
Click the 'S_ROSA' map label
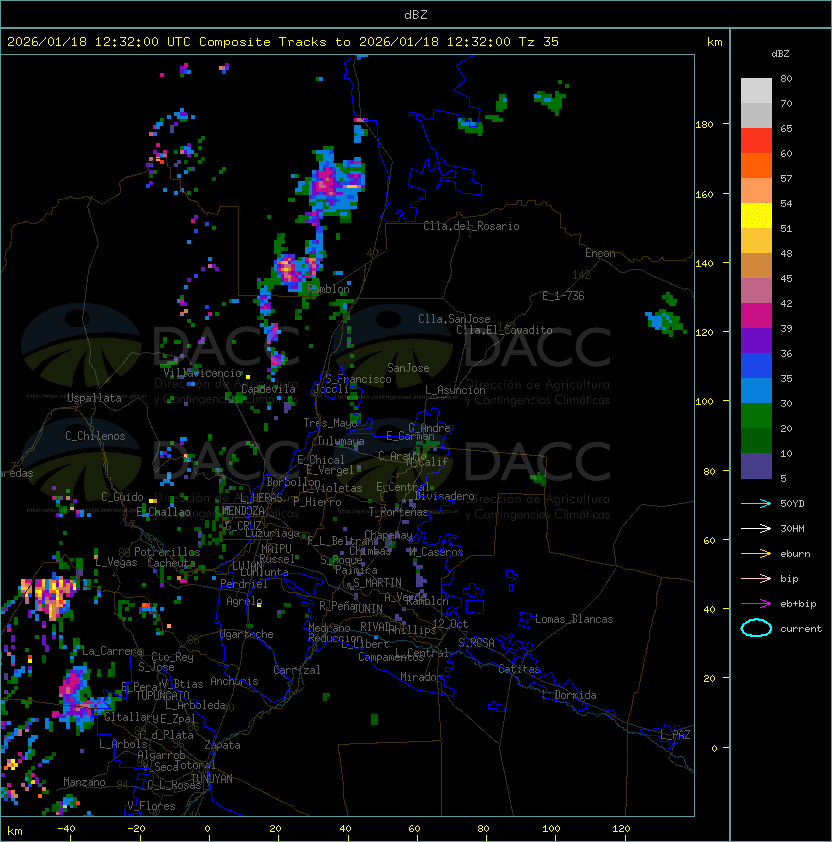click(476, 642)
